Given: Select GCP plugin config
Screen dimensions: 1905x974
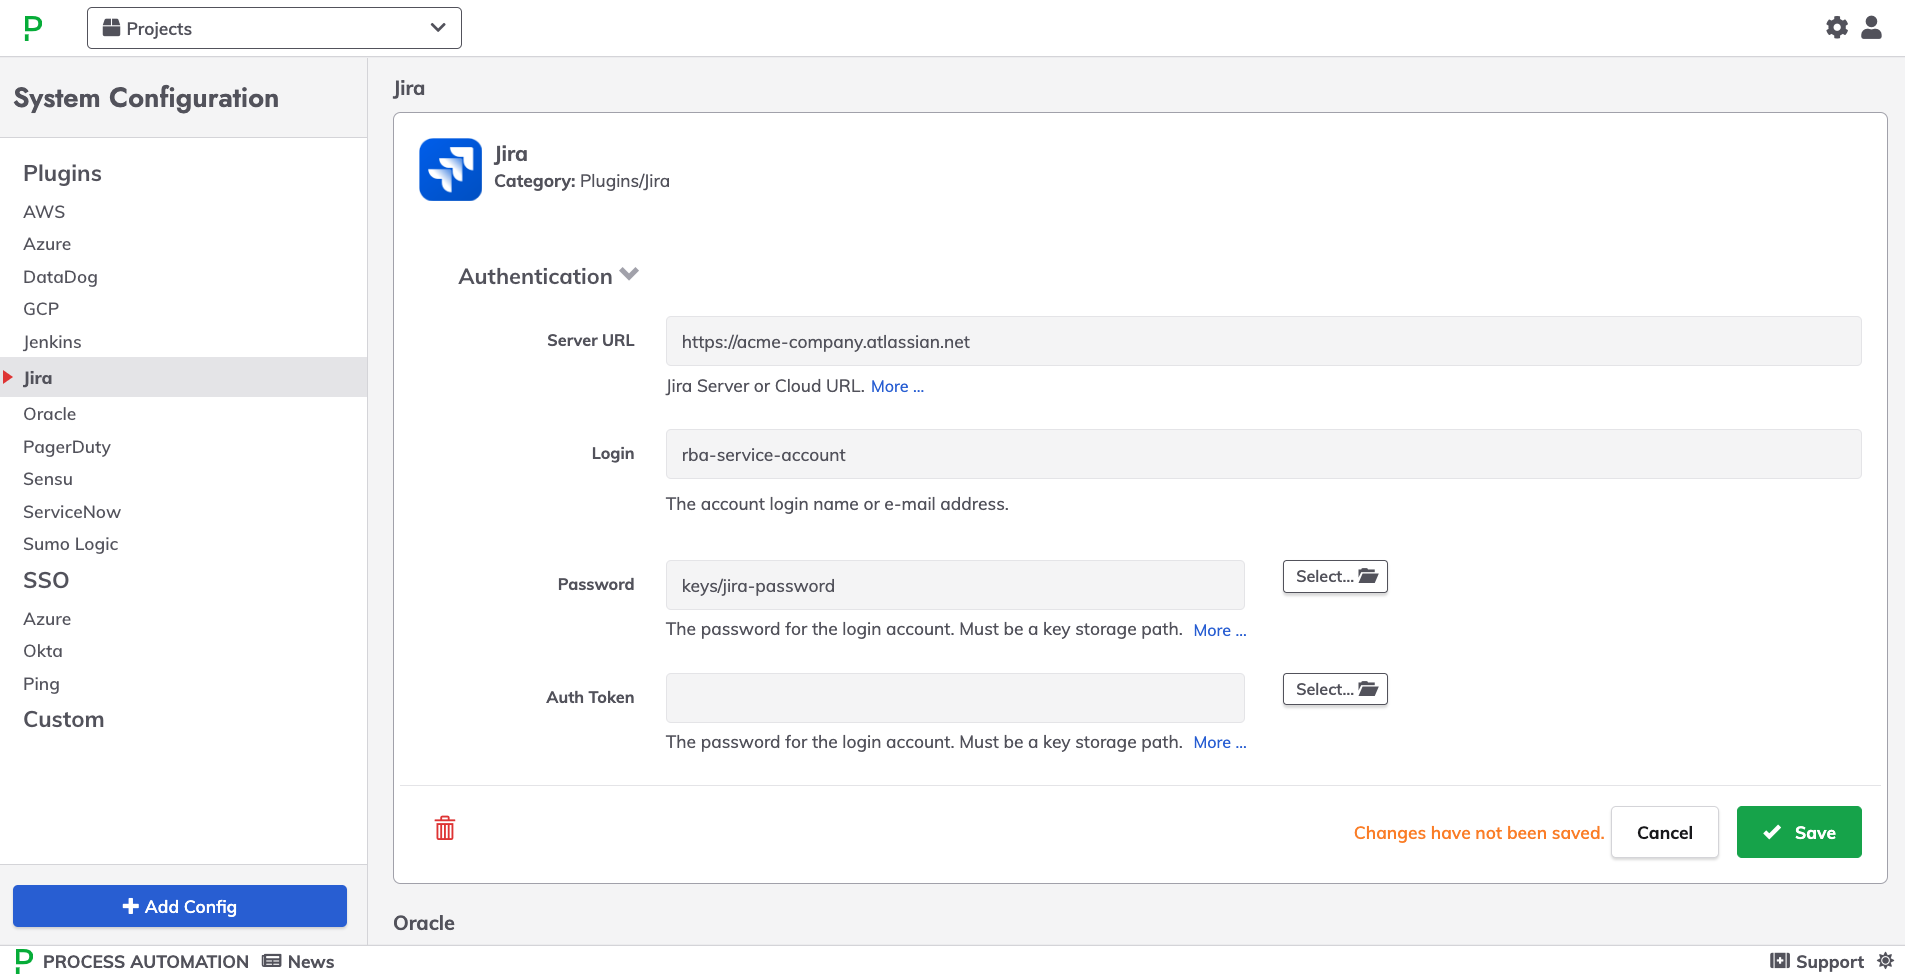Looking at the screenshot, I should coord(41,309).
